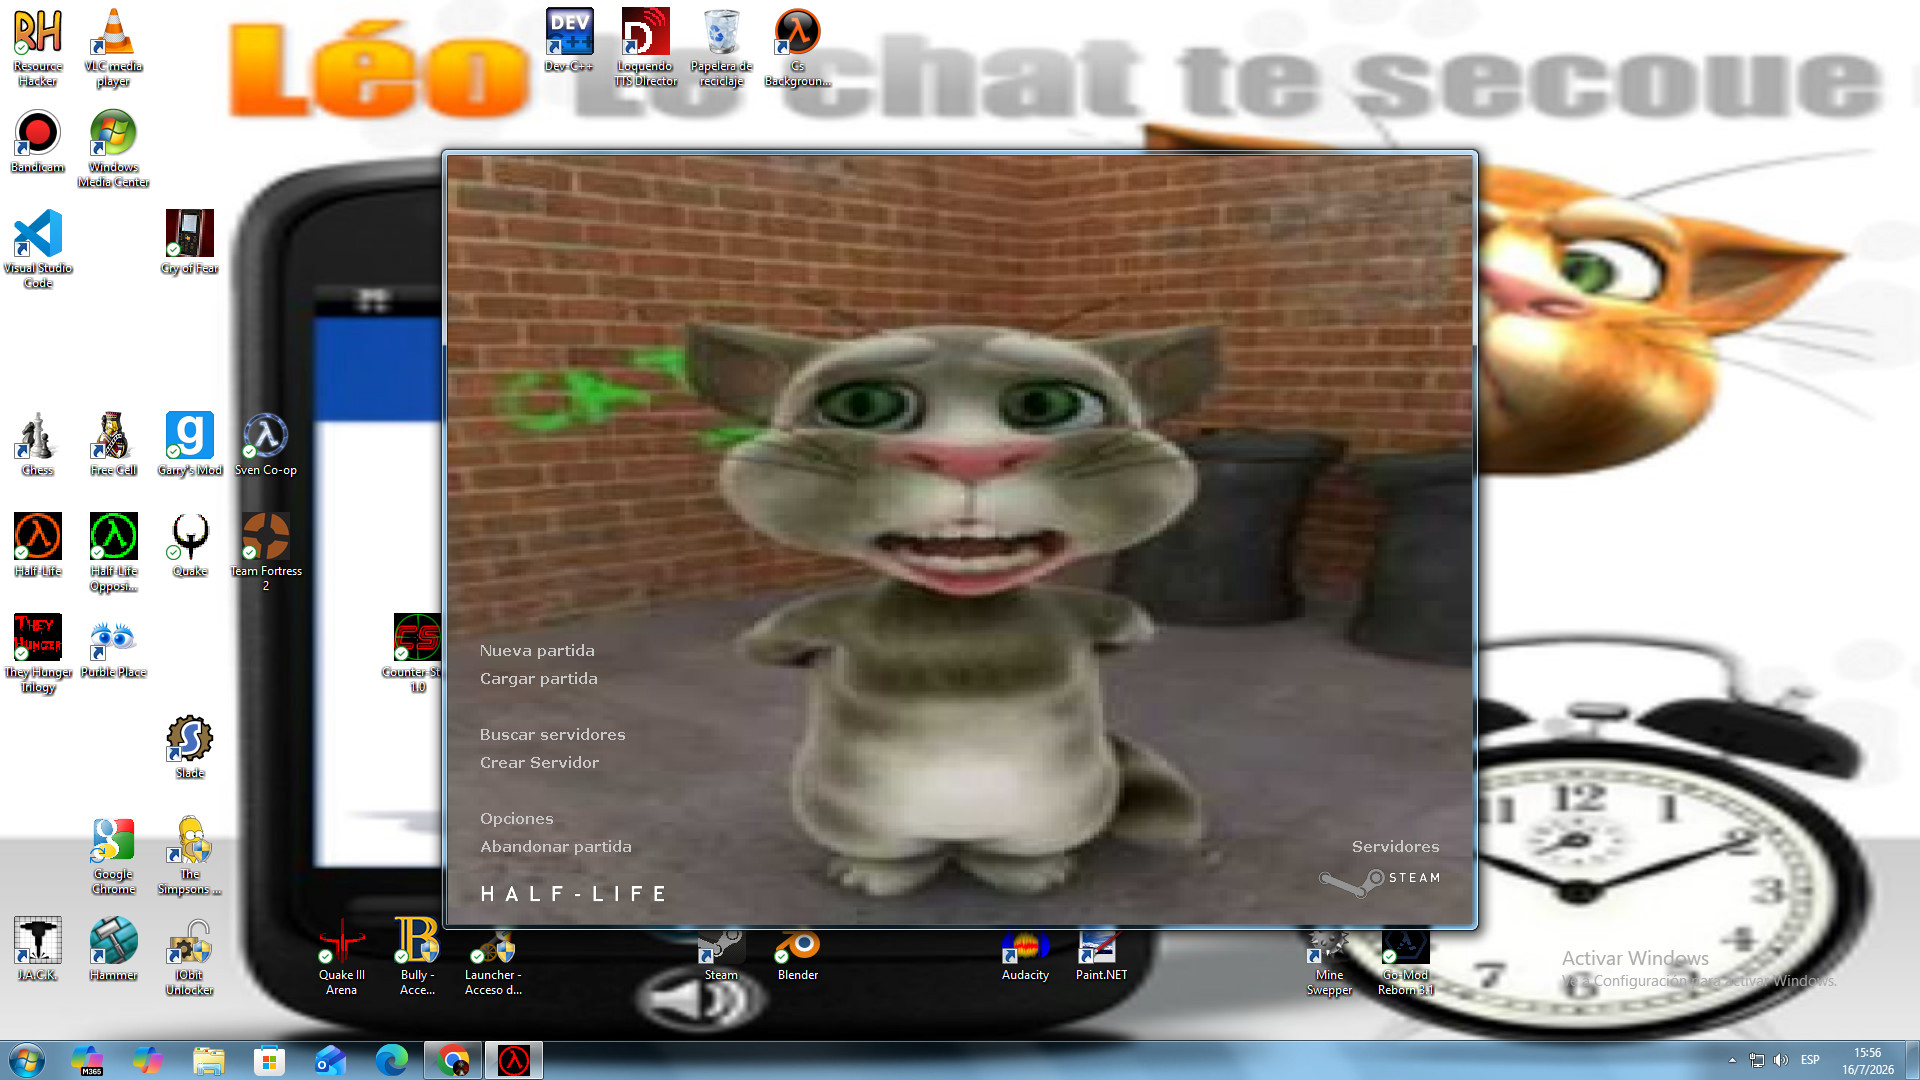Click the Show desktop strip
The image size is (1920, 1080).
coord(1912,1060)
